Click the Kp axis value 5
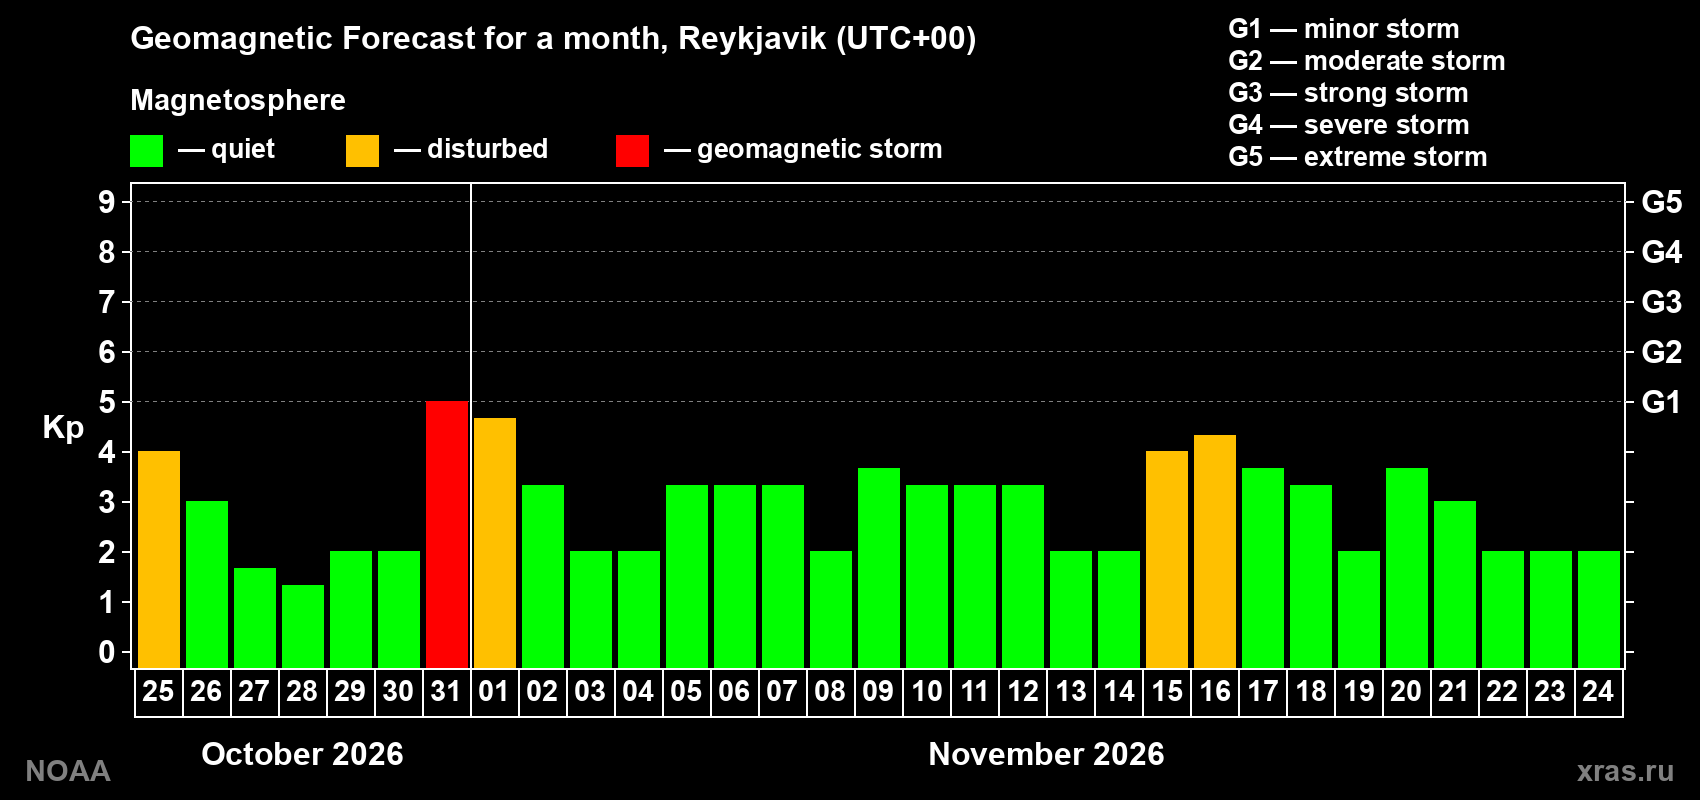The height and width of the screenshot is (800, 1700). (x=107, y=402)
